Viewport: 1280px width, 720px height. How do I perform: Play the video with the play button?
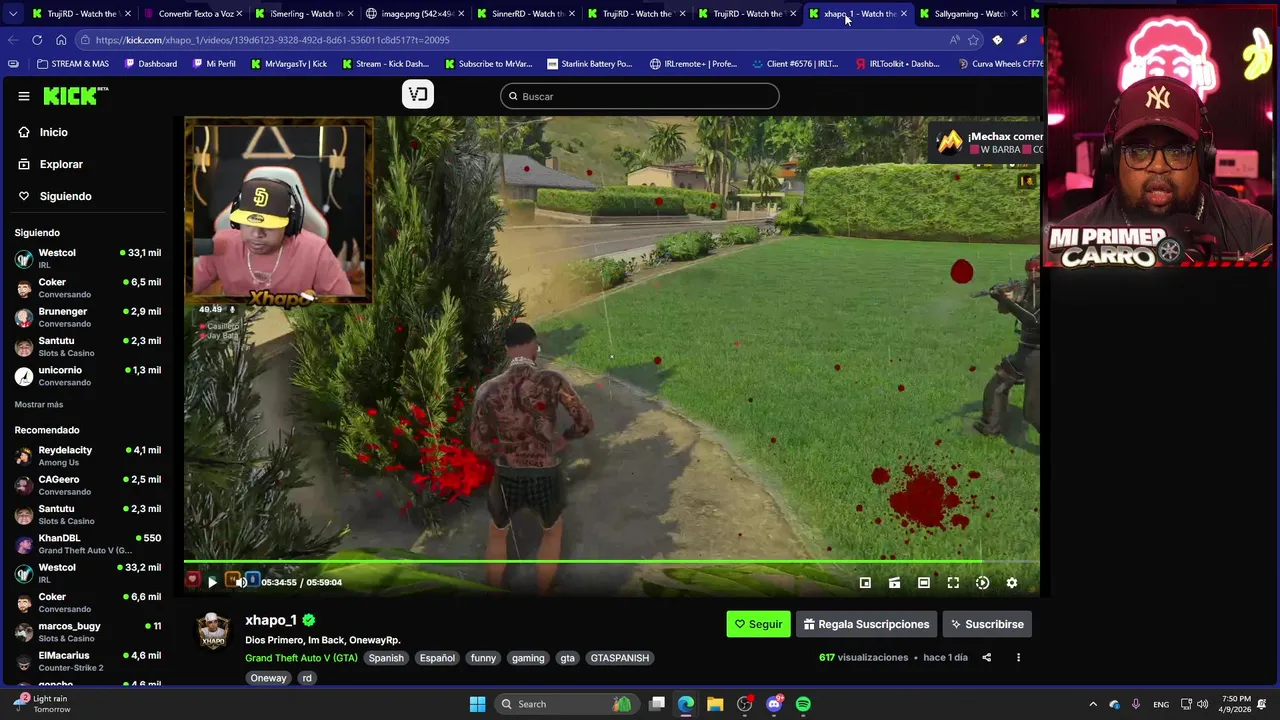212,582
